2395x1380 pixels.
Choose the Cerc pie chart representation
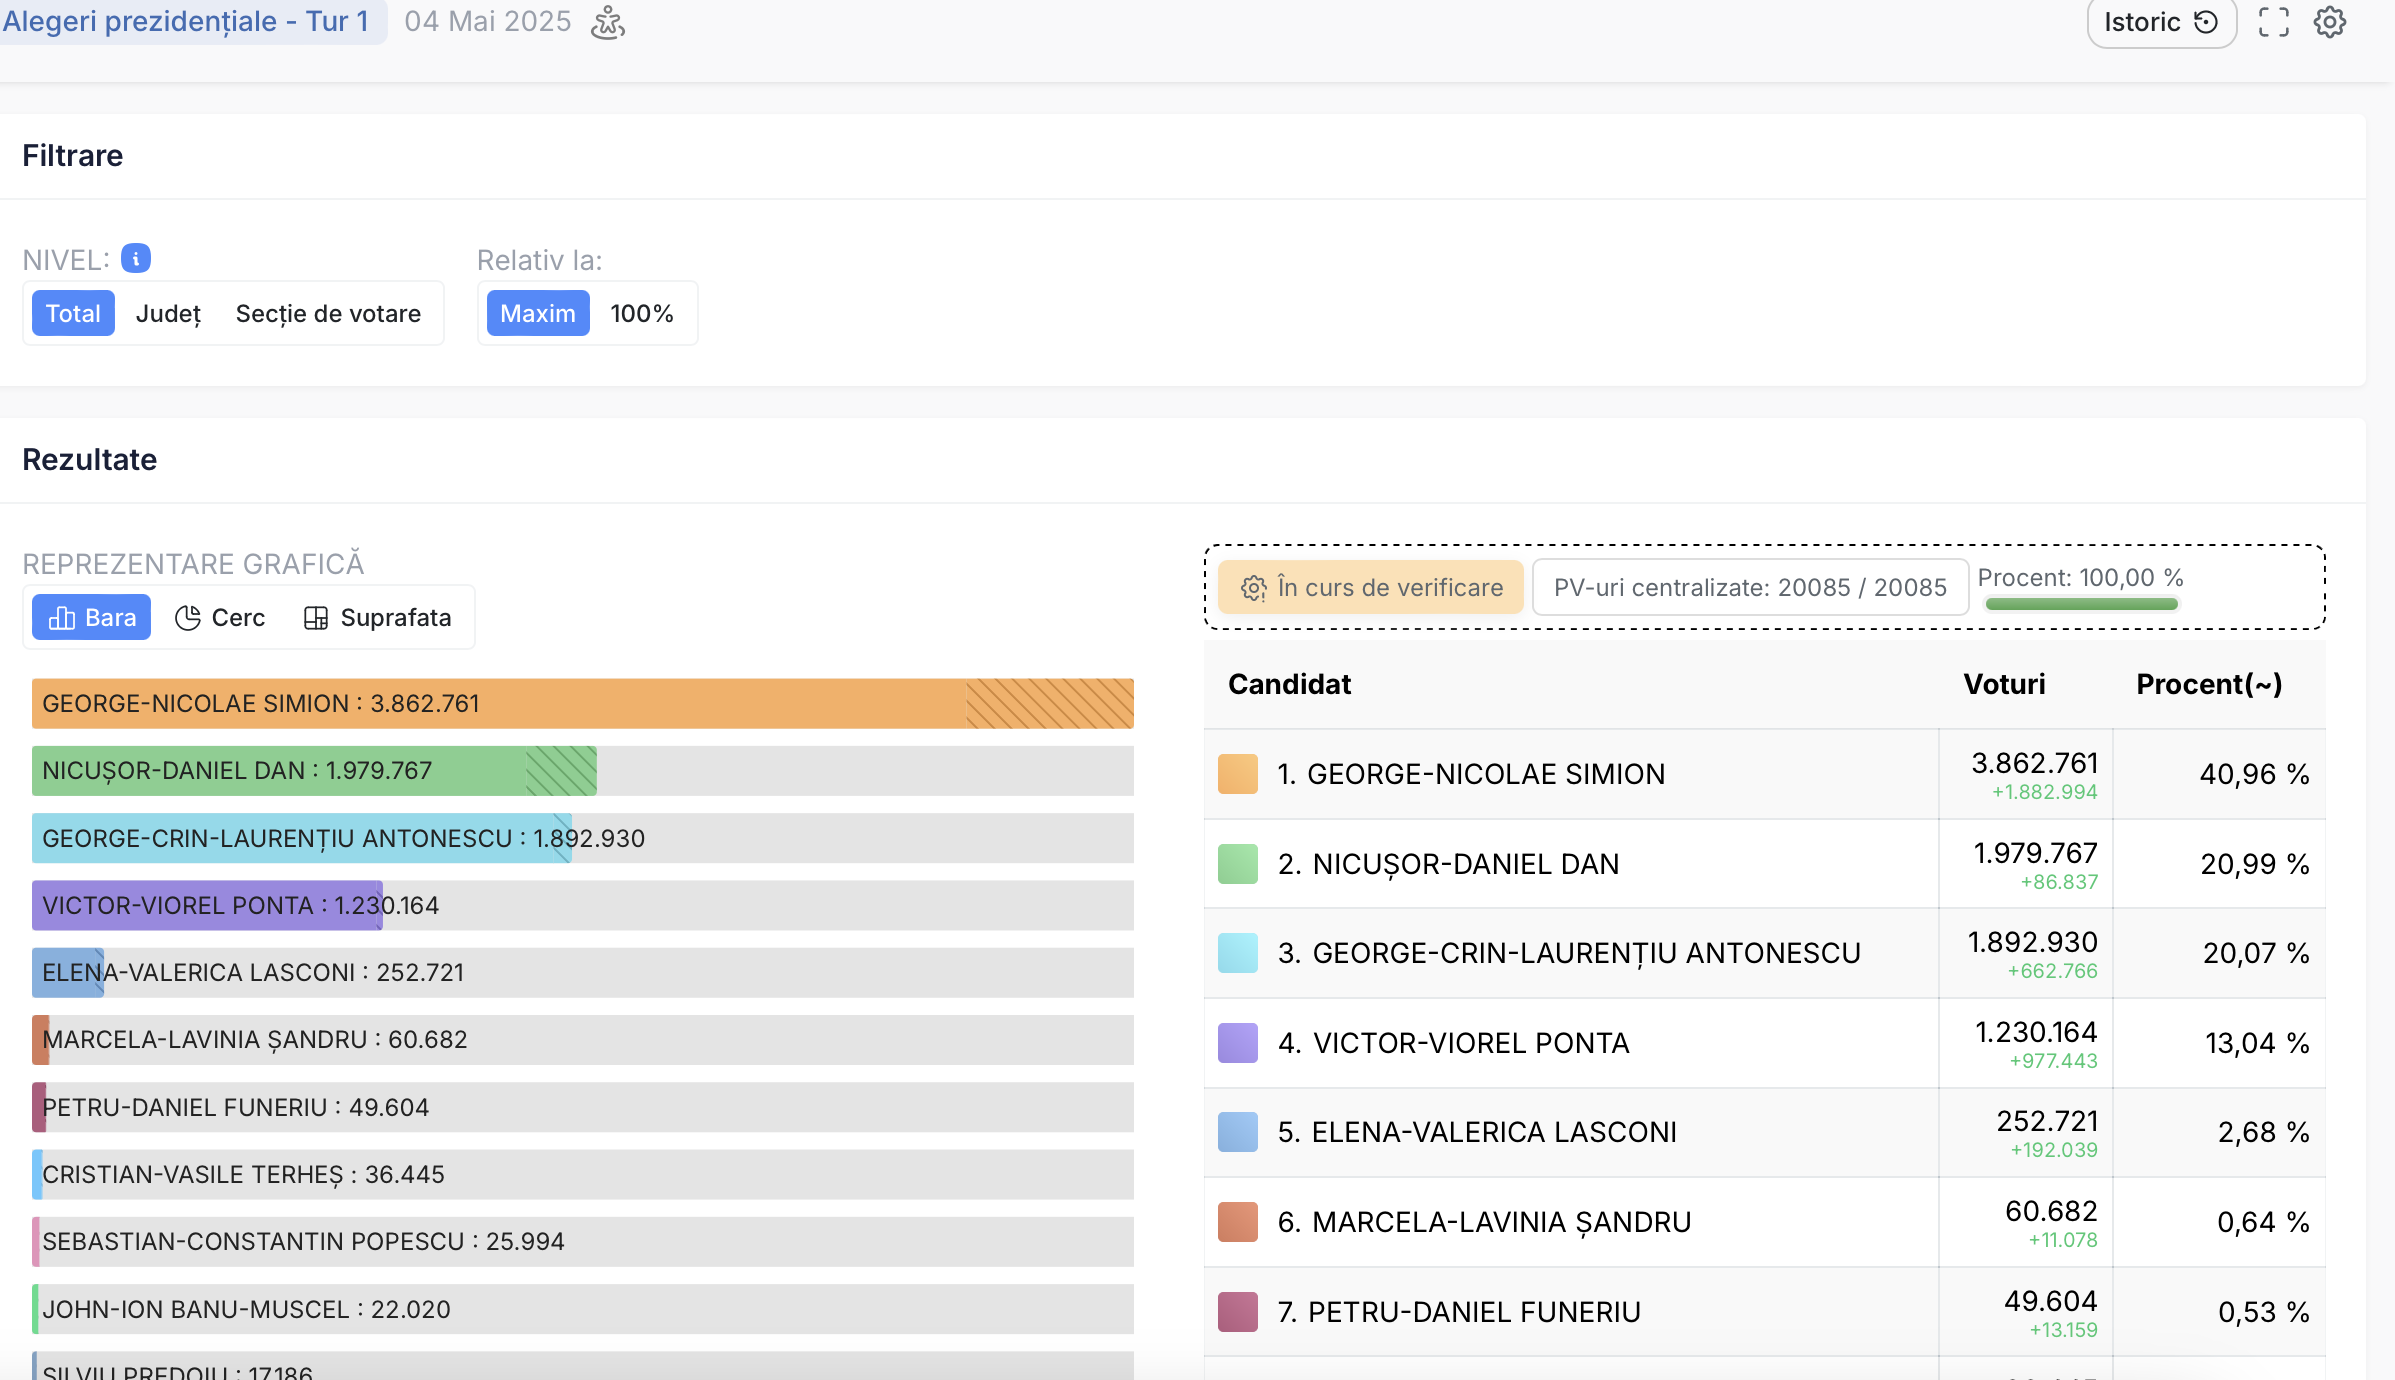pos(220,618)
